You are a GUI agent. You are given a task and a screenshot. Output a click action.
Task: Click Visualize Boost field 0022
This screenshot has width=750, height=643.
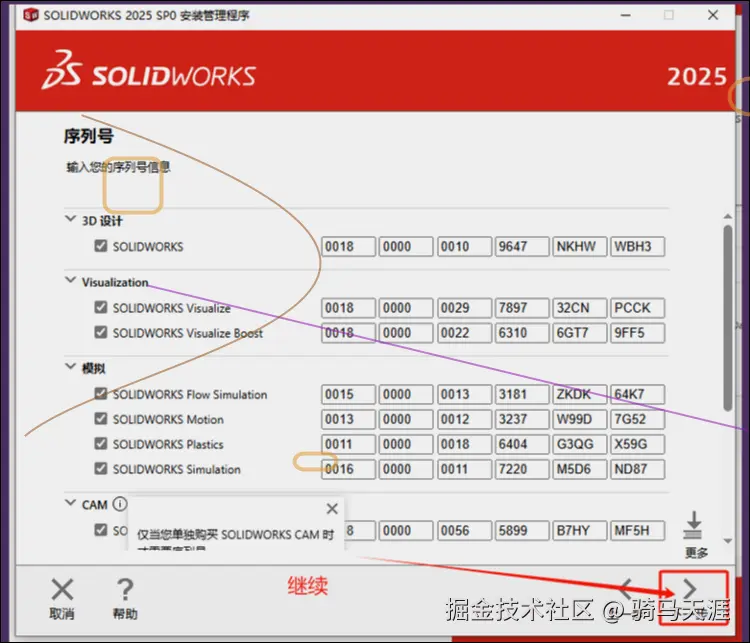464,333
